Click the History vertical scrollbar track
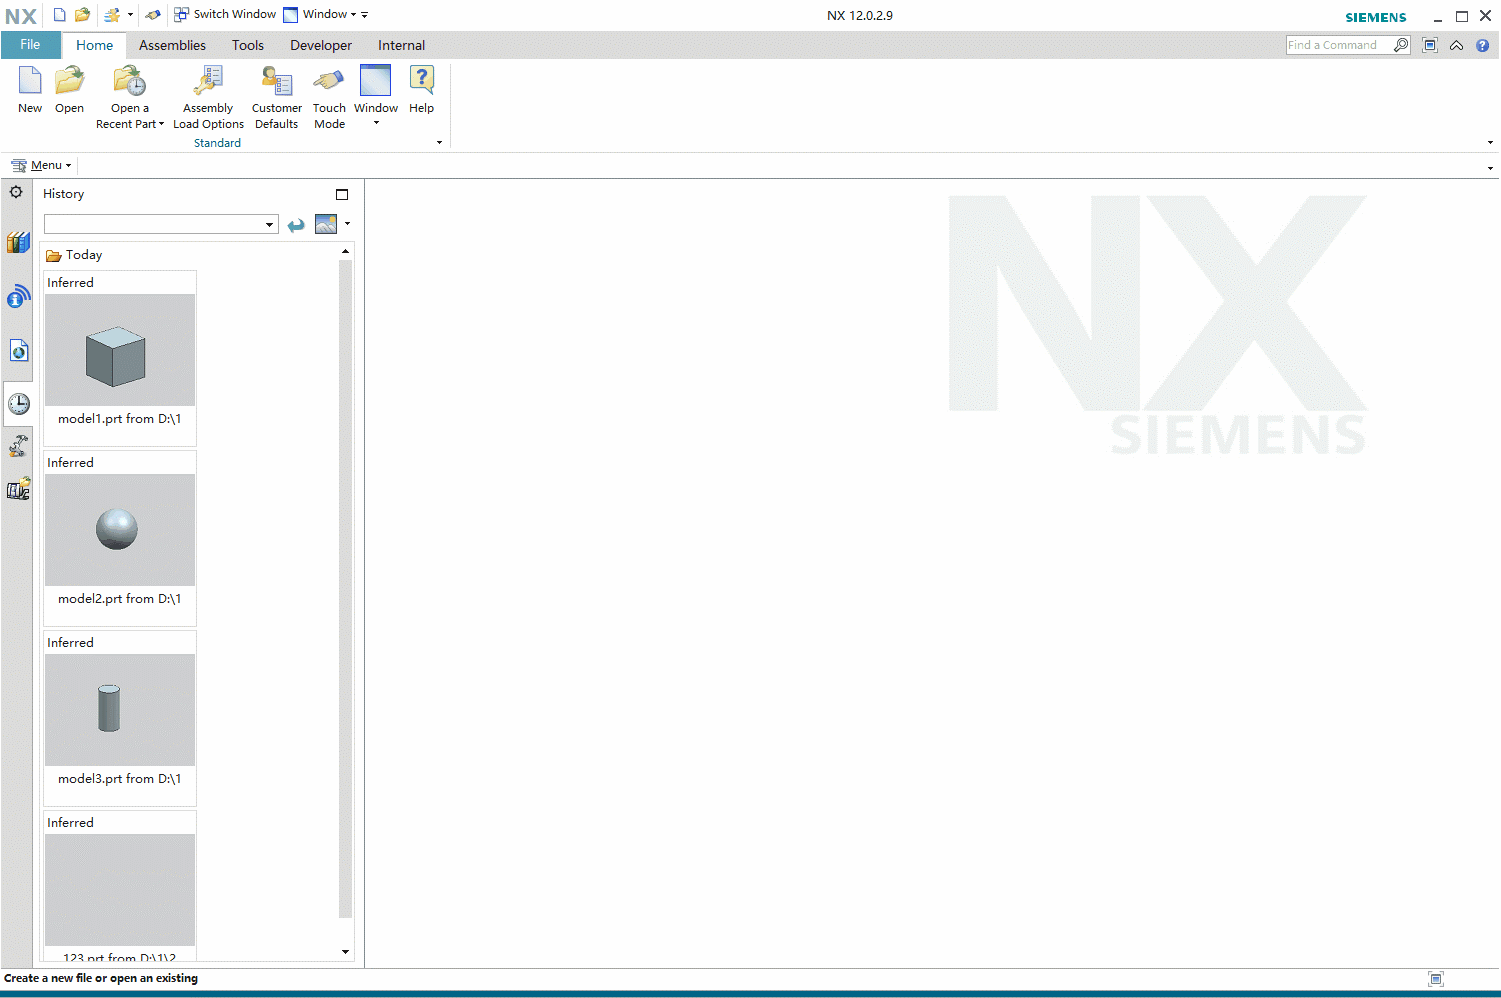 [346, 590]
